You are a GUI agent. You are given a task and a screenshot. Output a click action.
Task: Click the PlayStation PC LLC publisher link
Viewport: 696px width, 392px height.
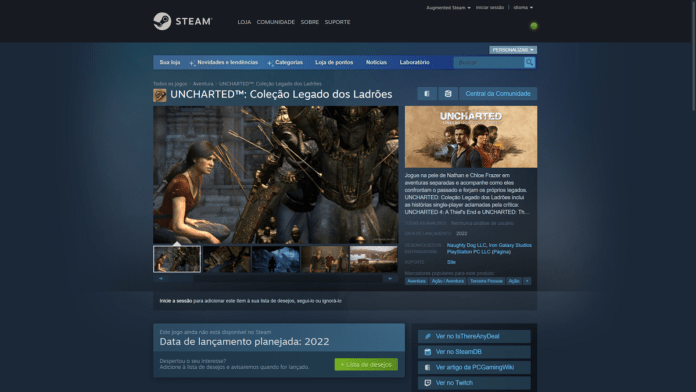tap(468, 252)
